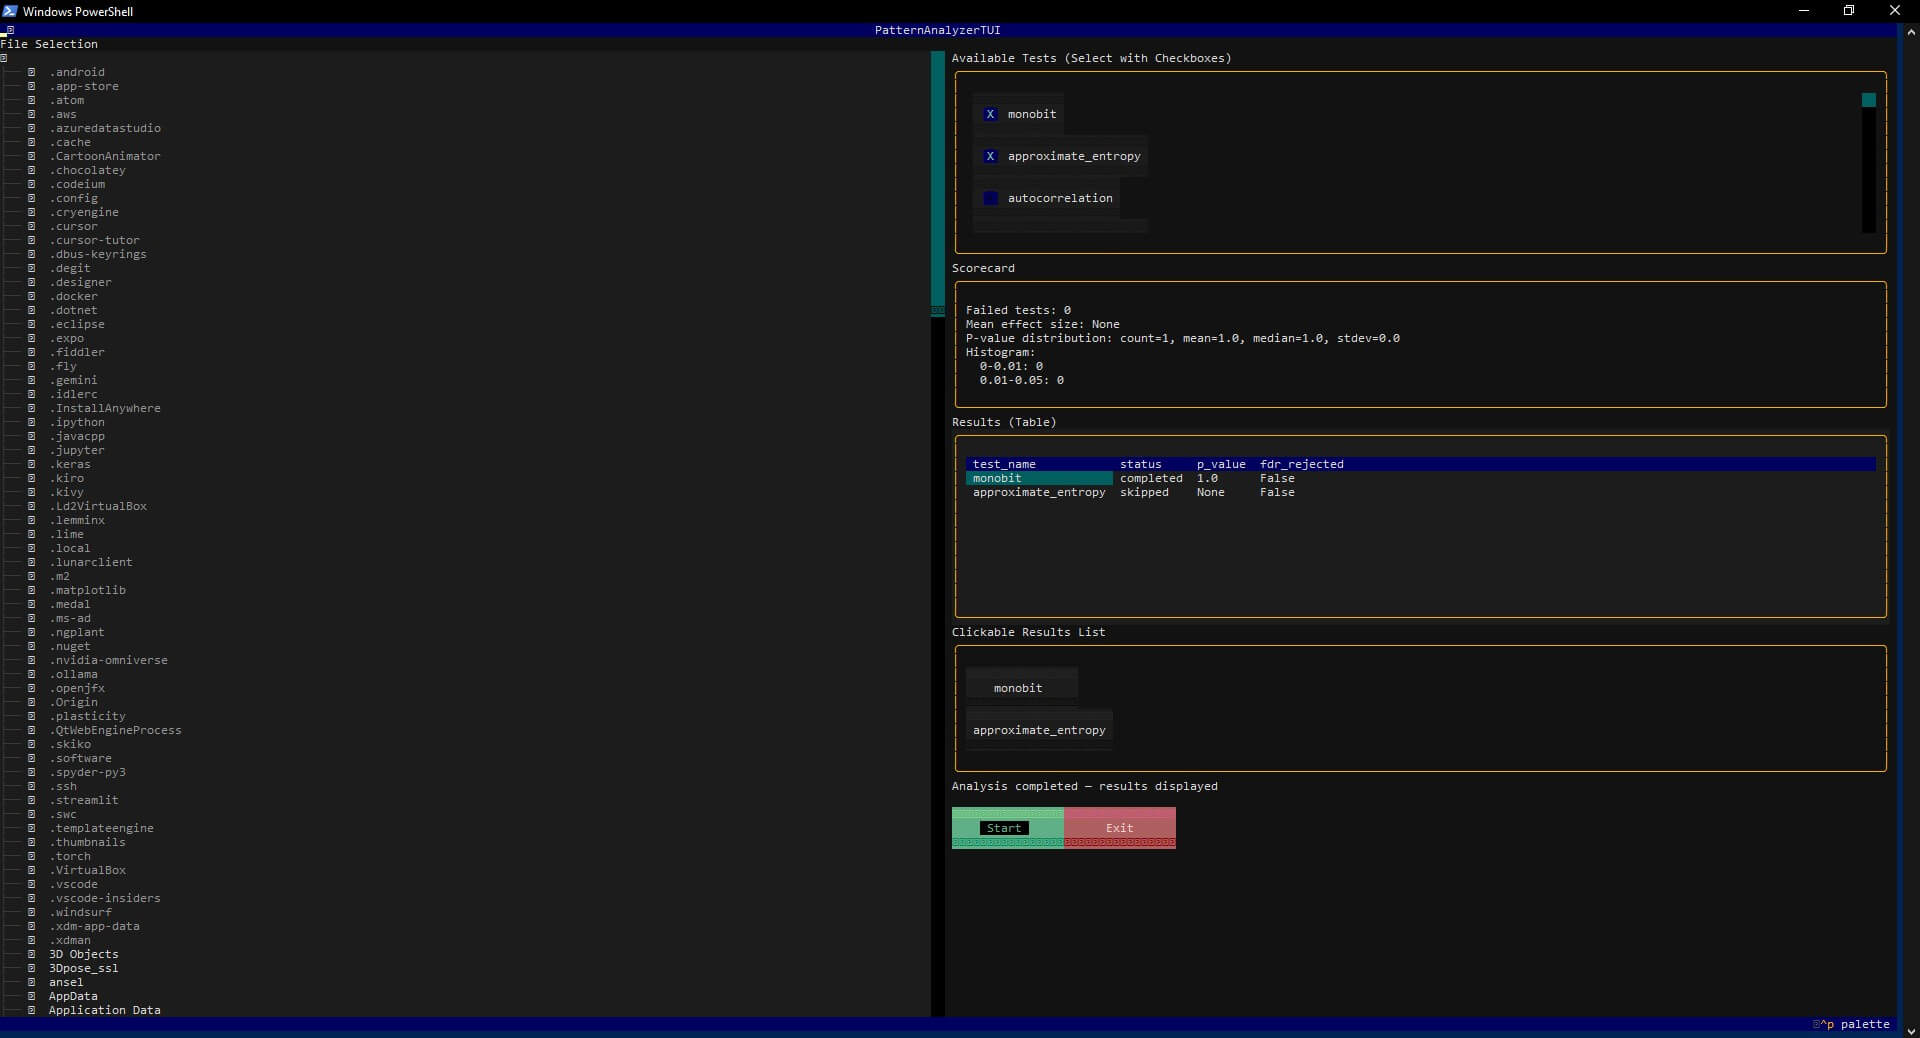The height and width of the screenshot is (1038, 1920).
Task: Expand the root node under File Selection
Action: pyautogui.click(x=4, y=58)
